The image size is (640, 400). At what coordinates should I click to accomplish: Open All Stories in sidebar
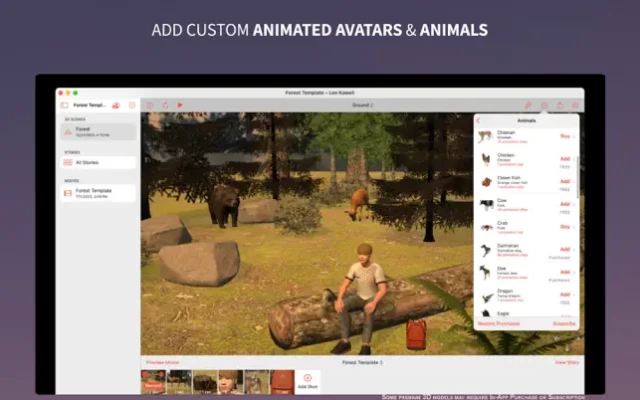[x=99, y=162]
